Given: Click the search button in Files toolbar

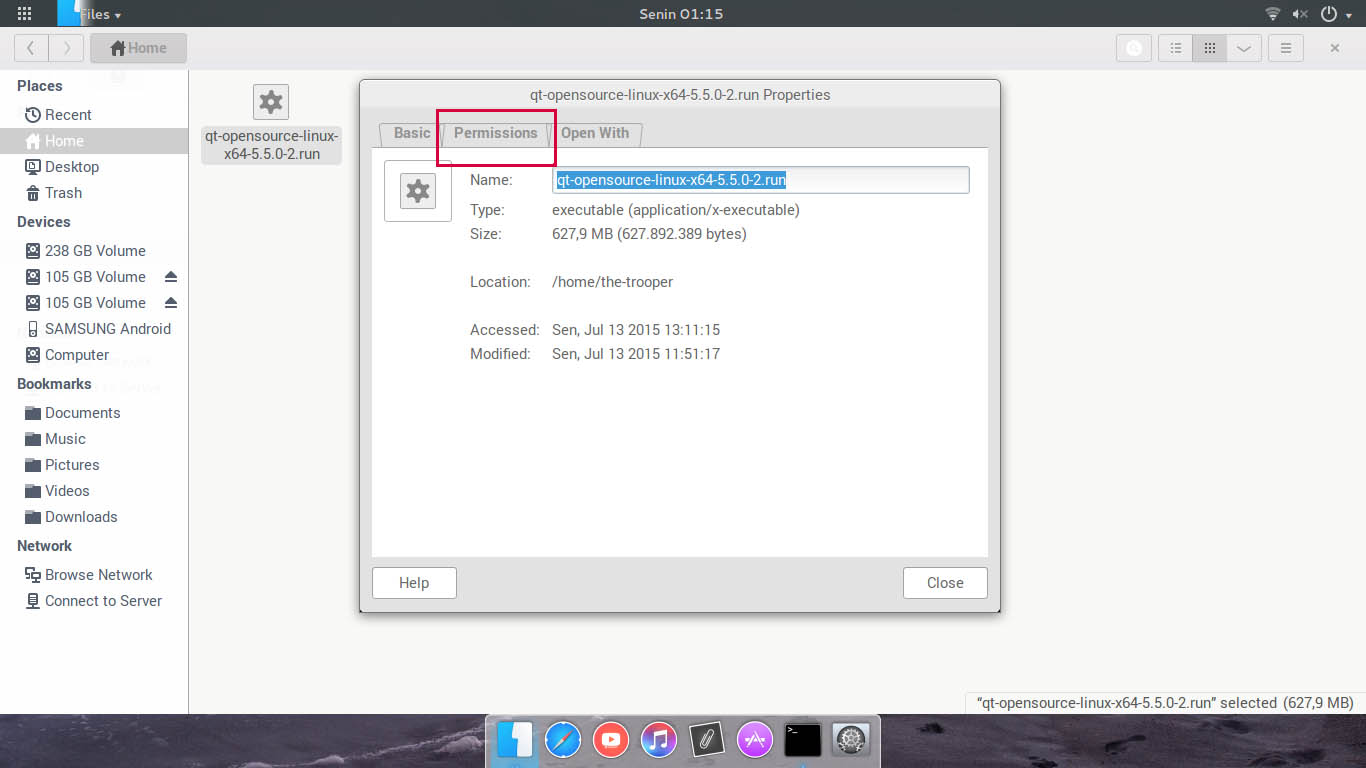Looking at the screenshot, I should point(1133,48).
